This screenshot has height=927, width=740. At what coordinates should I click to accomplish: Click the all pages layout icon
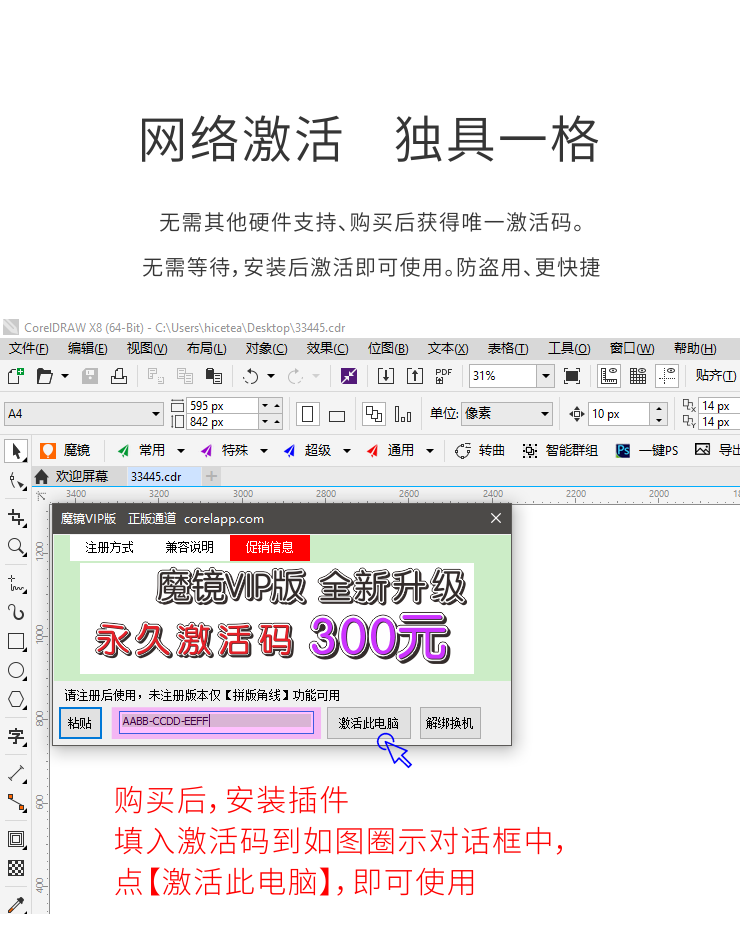pos(374,414)
